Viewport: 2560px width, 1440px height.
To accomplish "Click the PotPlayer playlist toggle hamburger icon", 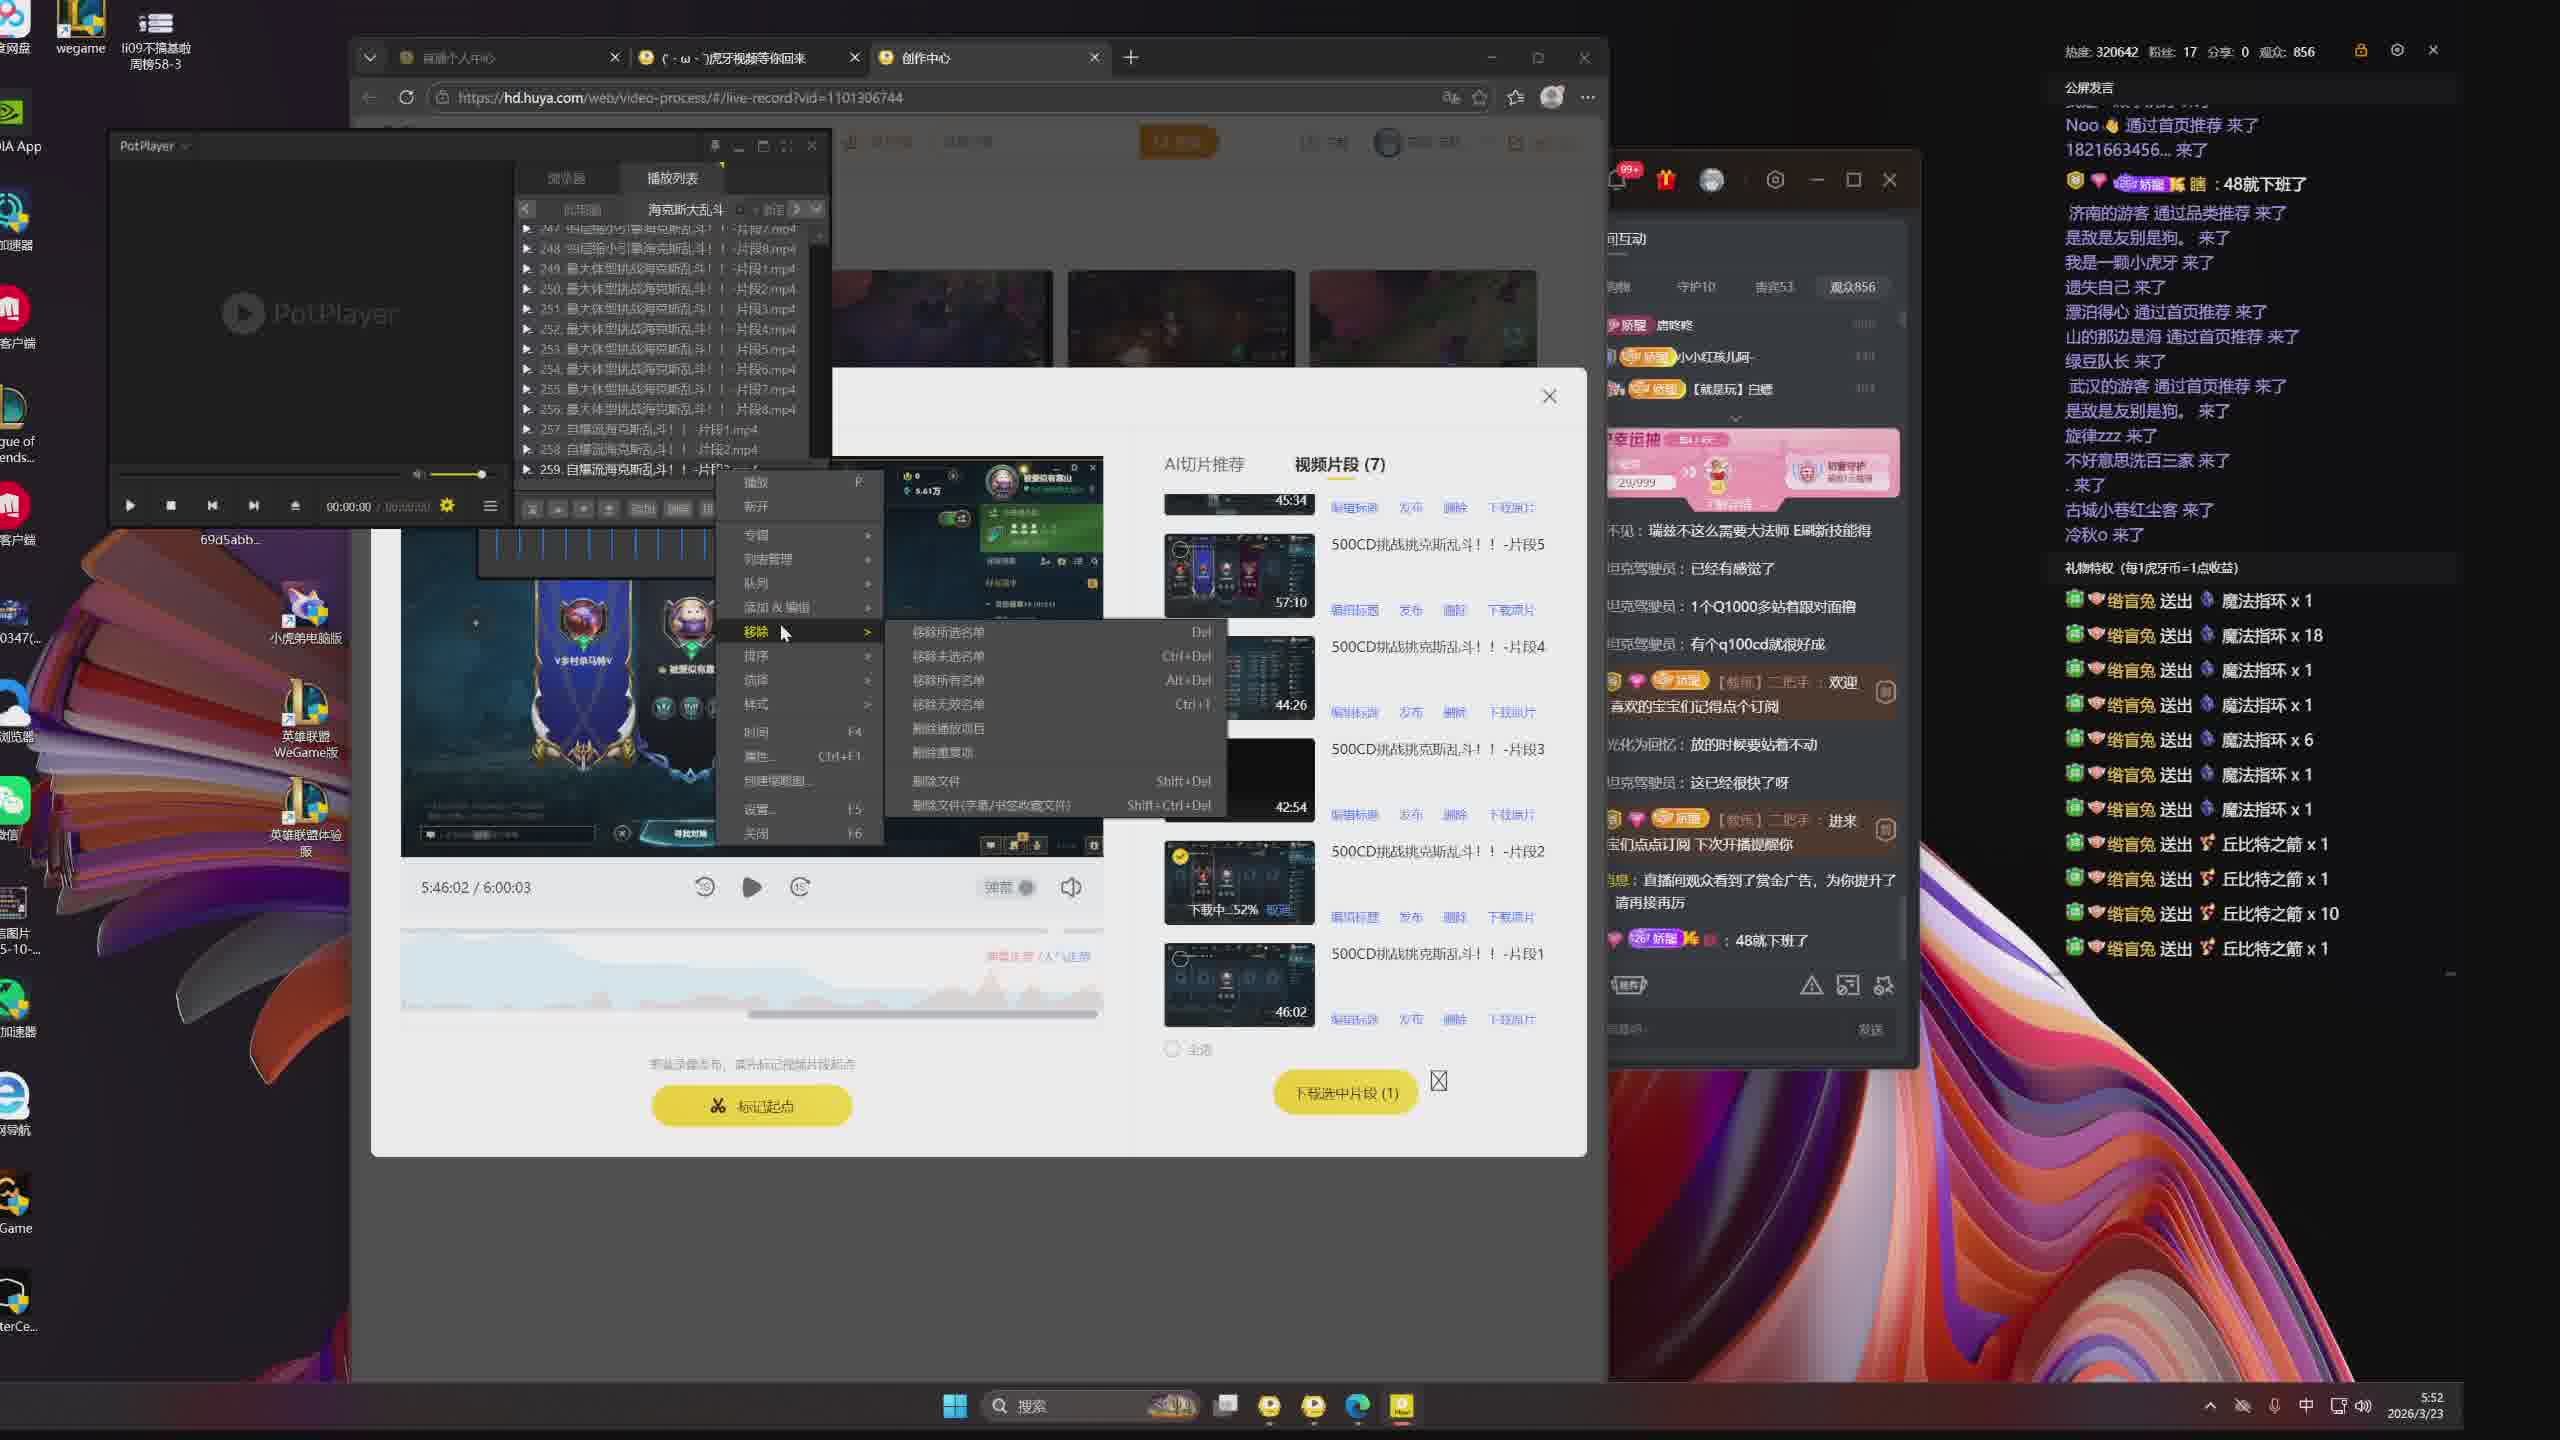I will point(490,506).
